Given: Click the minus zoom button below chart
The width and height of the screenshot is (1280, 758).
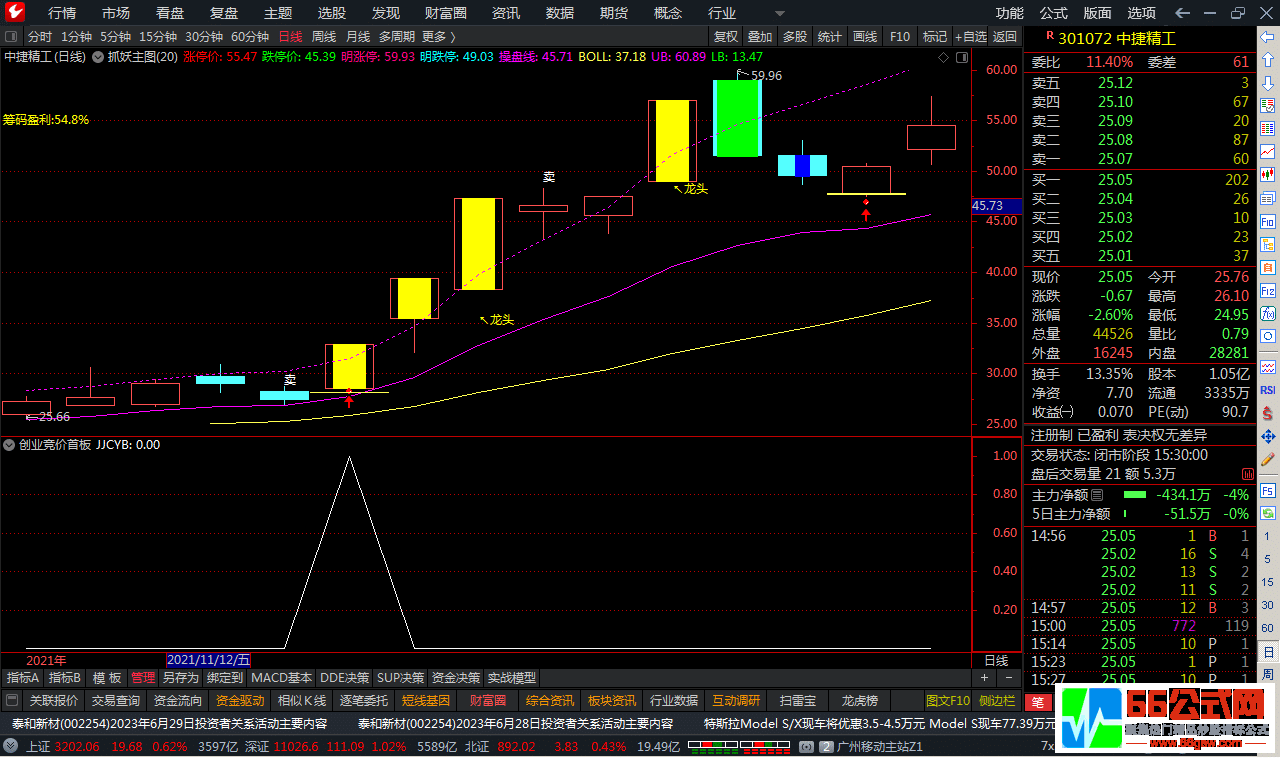Looking at the screenshot, I should (1008, 678).
